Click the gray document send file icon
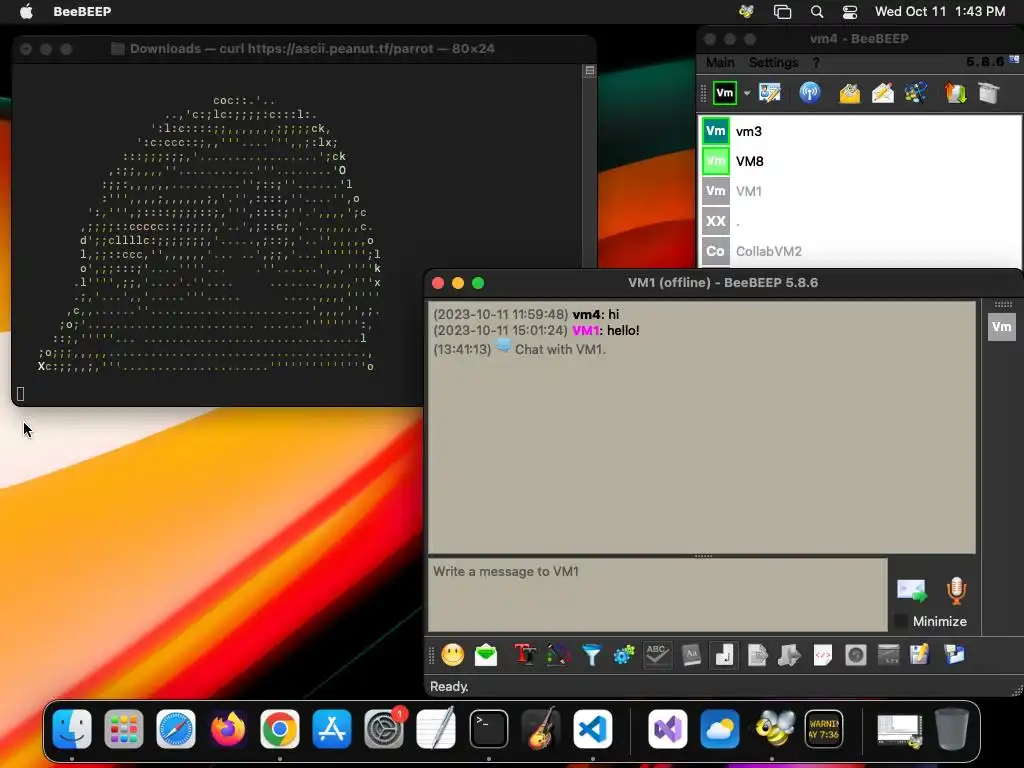 click(x=758, y=654)
